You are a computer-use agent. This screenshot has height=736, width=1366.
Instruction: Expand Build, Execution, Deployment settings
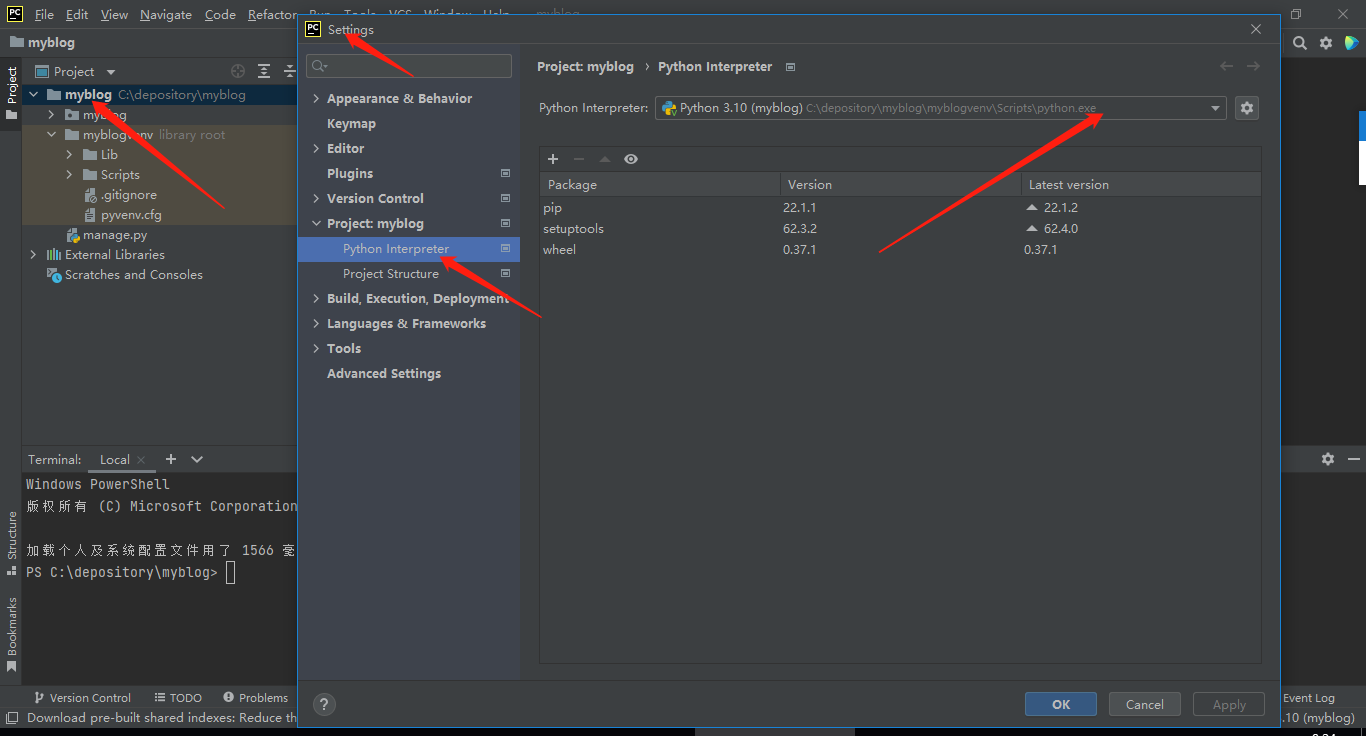[316, 299]
